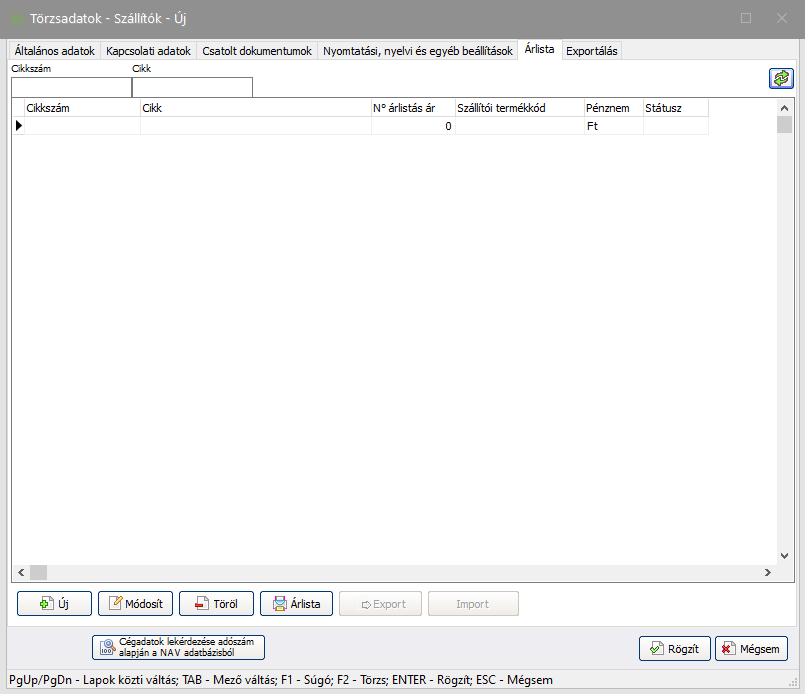Viewport: 805px width, 694px height.
Task: Click the green refresh icon
Action: point(780,79)
